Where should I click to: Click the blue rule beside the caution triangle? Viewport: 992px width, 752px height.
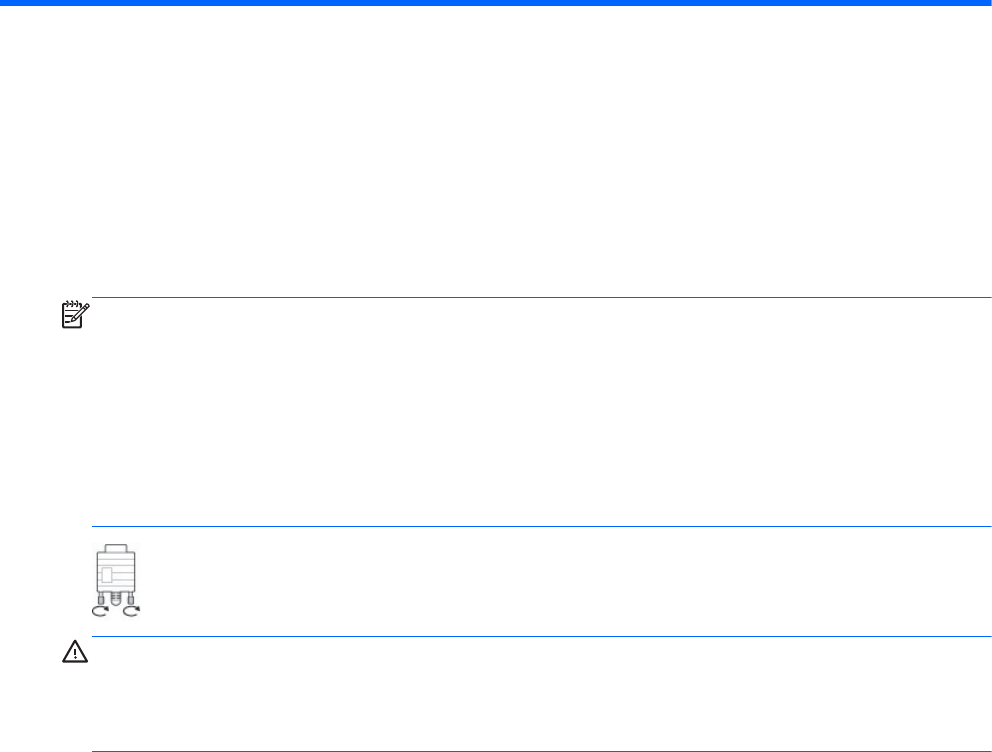point(542,636)
